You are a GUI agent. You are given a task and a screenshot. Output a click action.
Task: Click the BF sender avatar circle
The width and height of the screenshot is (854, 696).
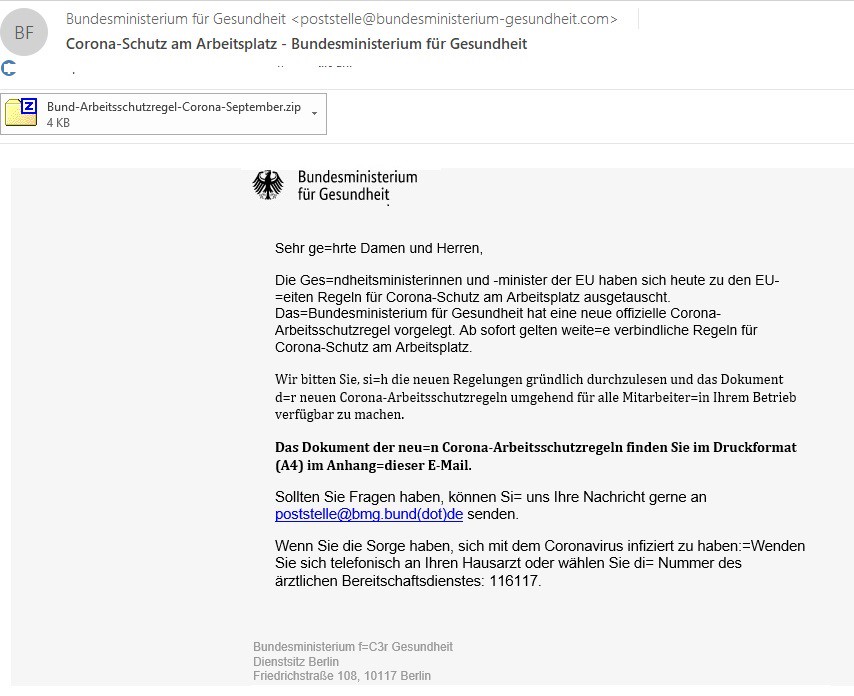coord(23,33)
